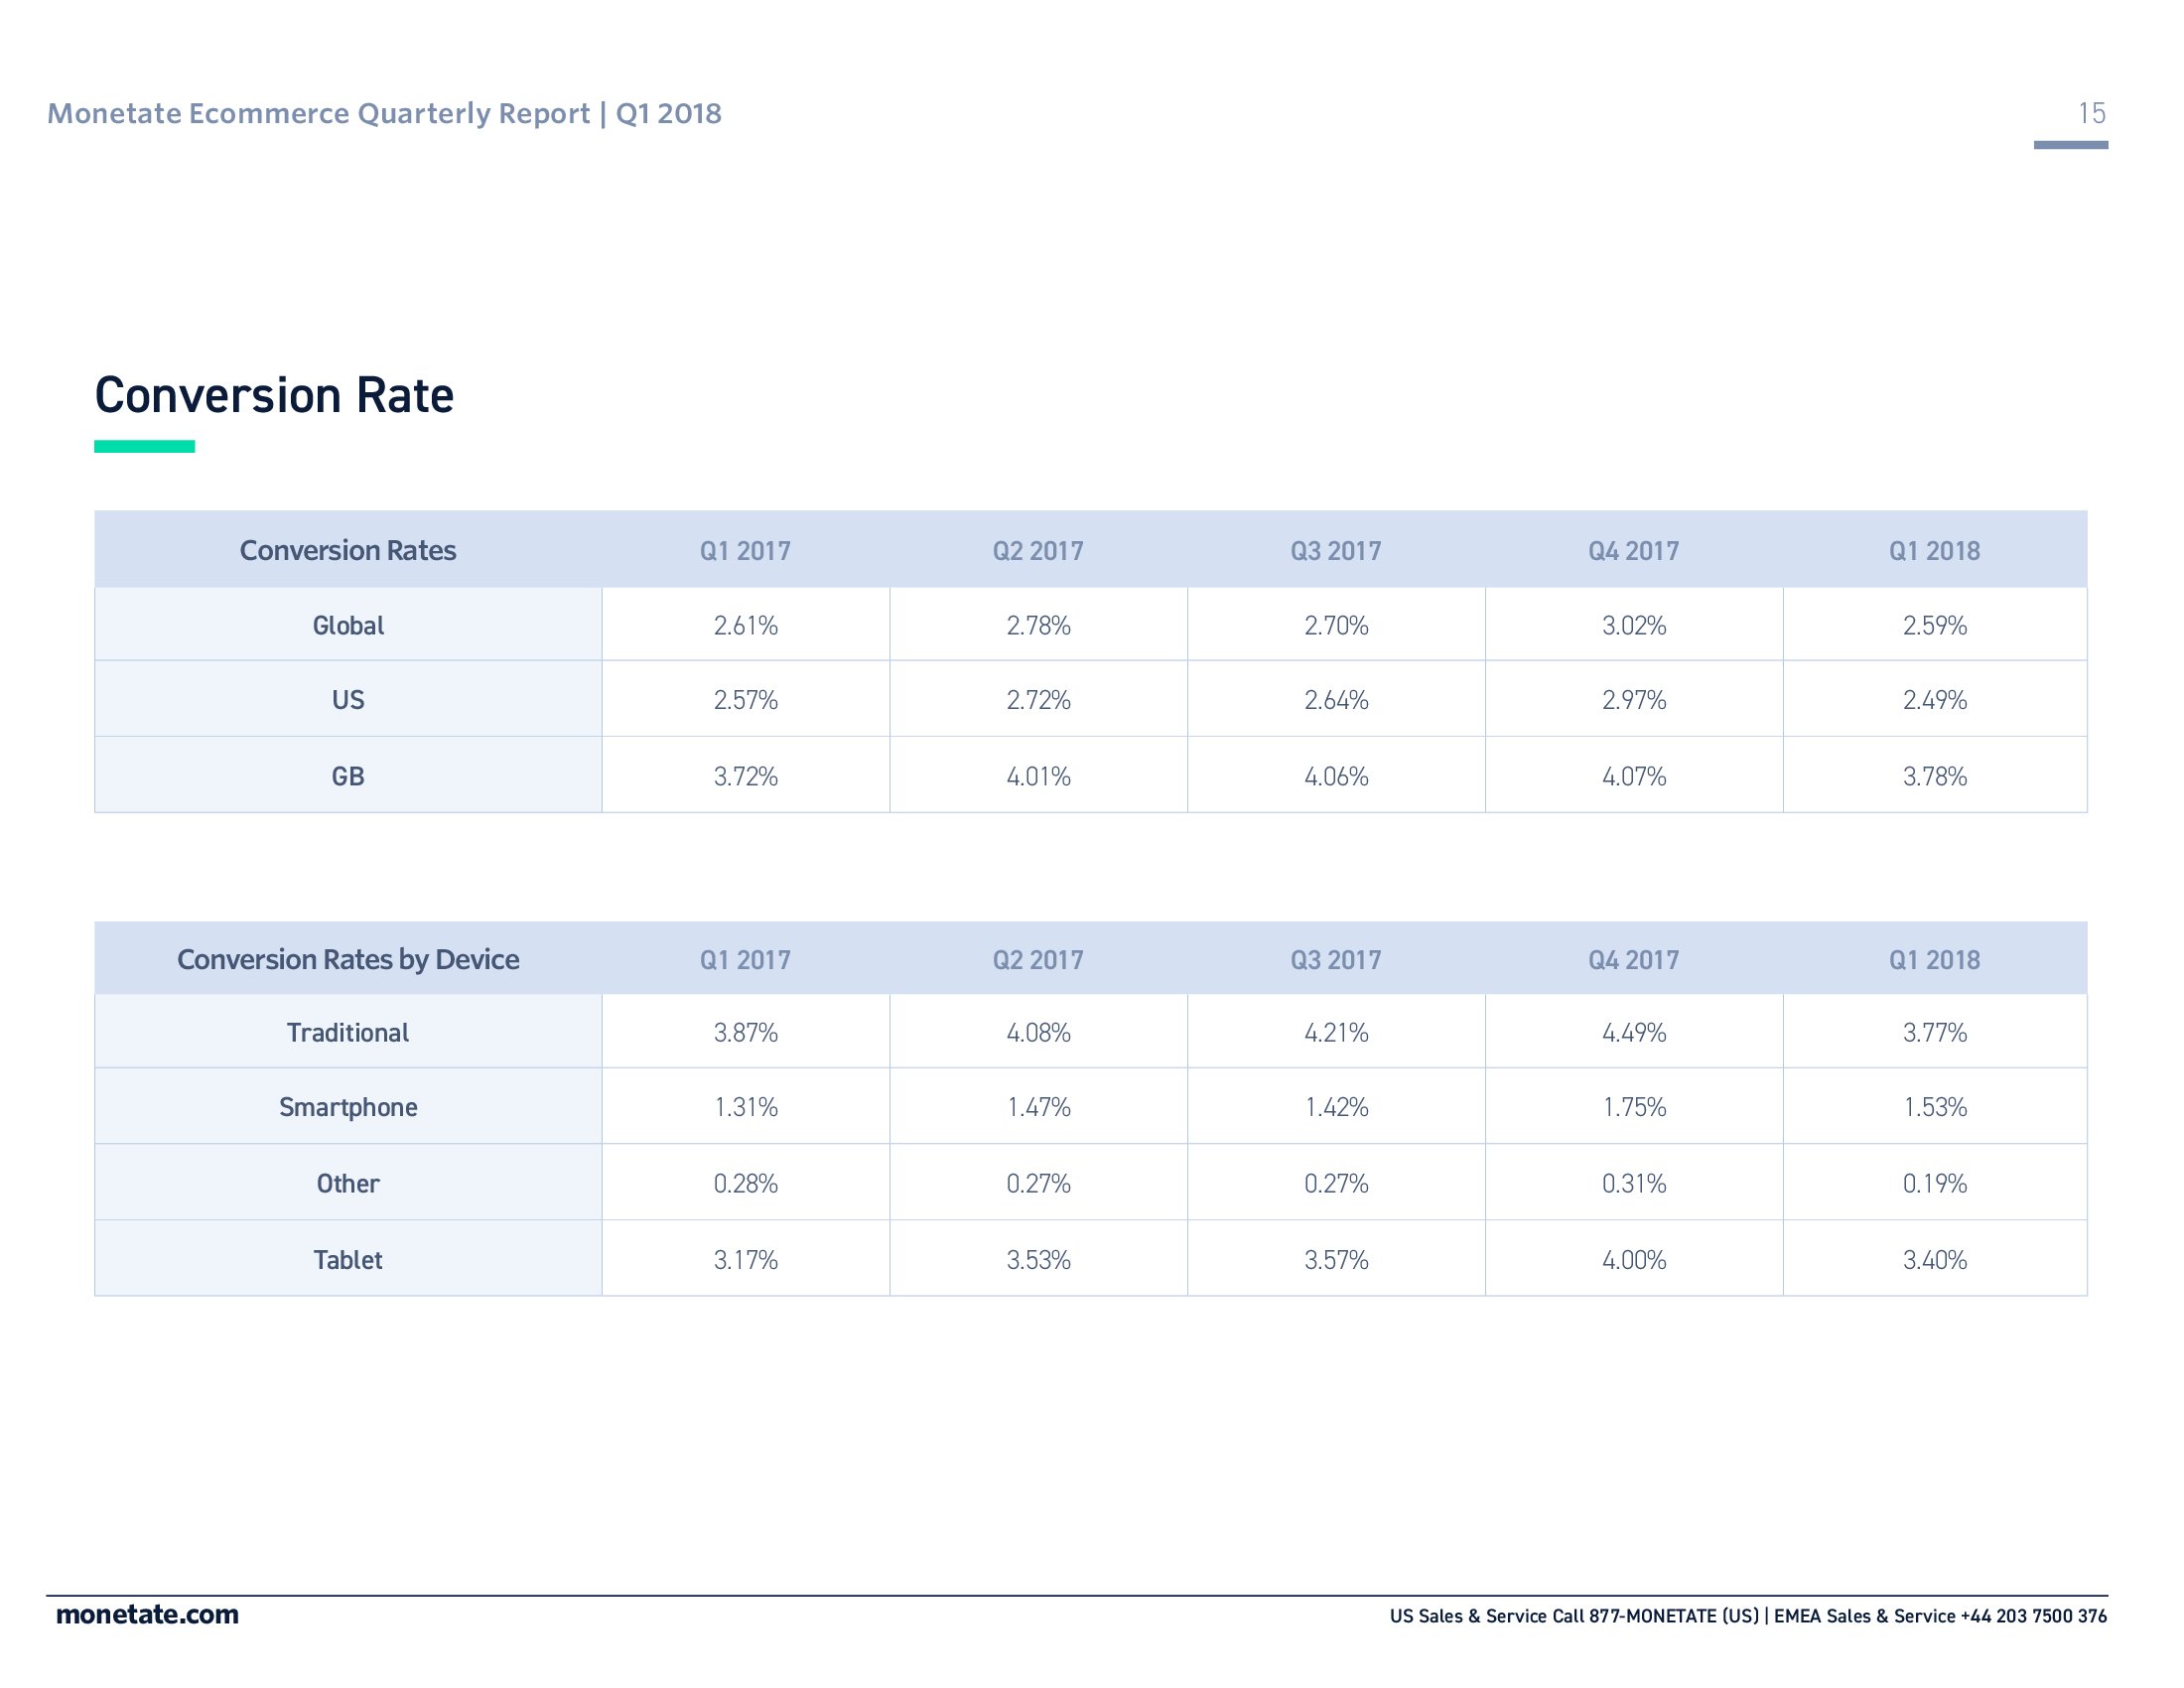Viewport: 2184px width, 1688px height.
Task: Click the Smartphone device row label
Action: 348,1107
